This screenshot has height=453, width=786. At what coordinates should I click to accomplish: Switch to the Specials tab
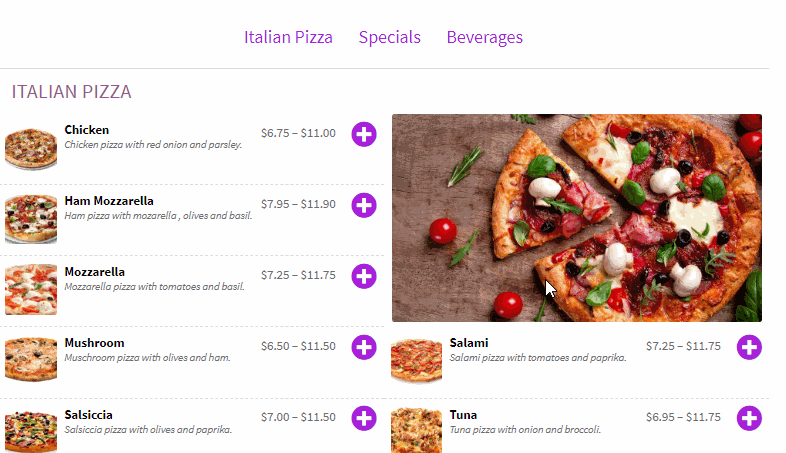[390, 37]
